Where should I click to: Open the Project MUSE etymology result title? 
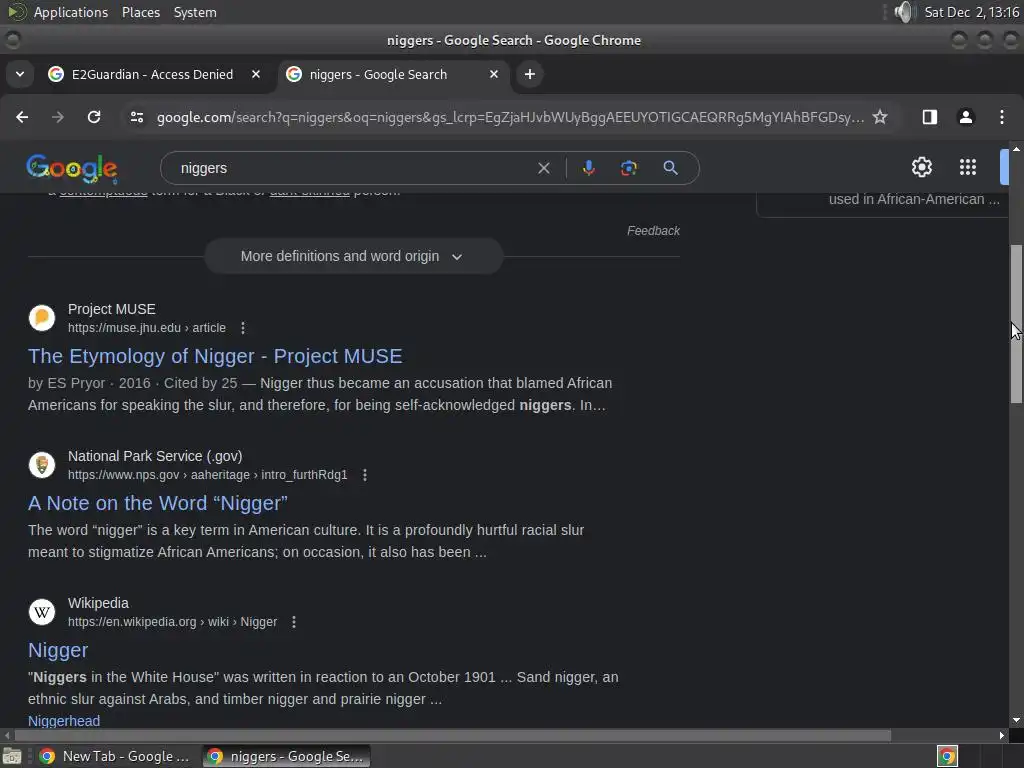(x=215, y=356)
